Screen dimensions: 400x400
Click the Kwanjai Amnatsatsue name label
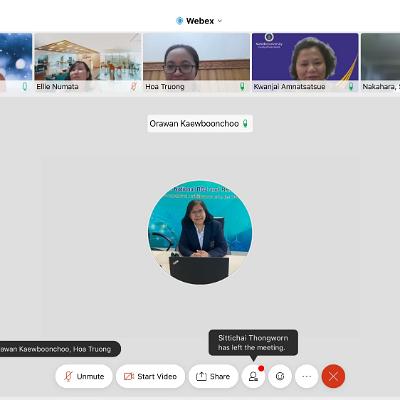click(289, 87)
